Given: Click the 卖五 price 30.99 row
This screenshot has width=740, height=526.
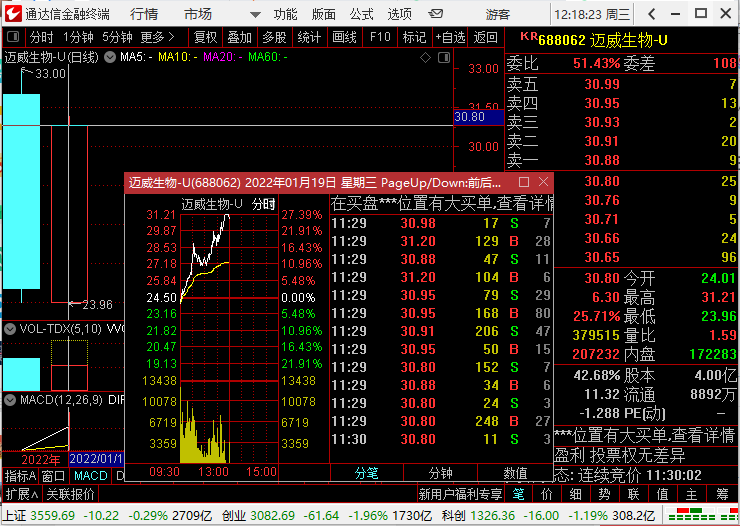Looking at the screenshot, I should [622, 84].
